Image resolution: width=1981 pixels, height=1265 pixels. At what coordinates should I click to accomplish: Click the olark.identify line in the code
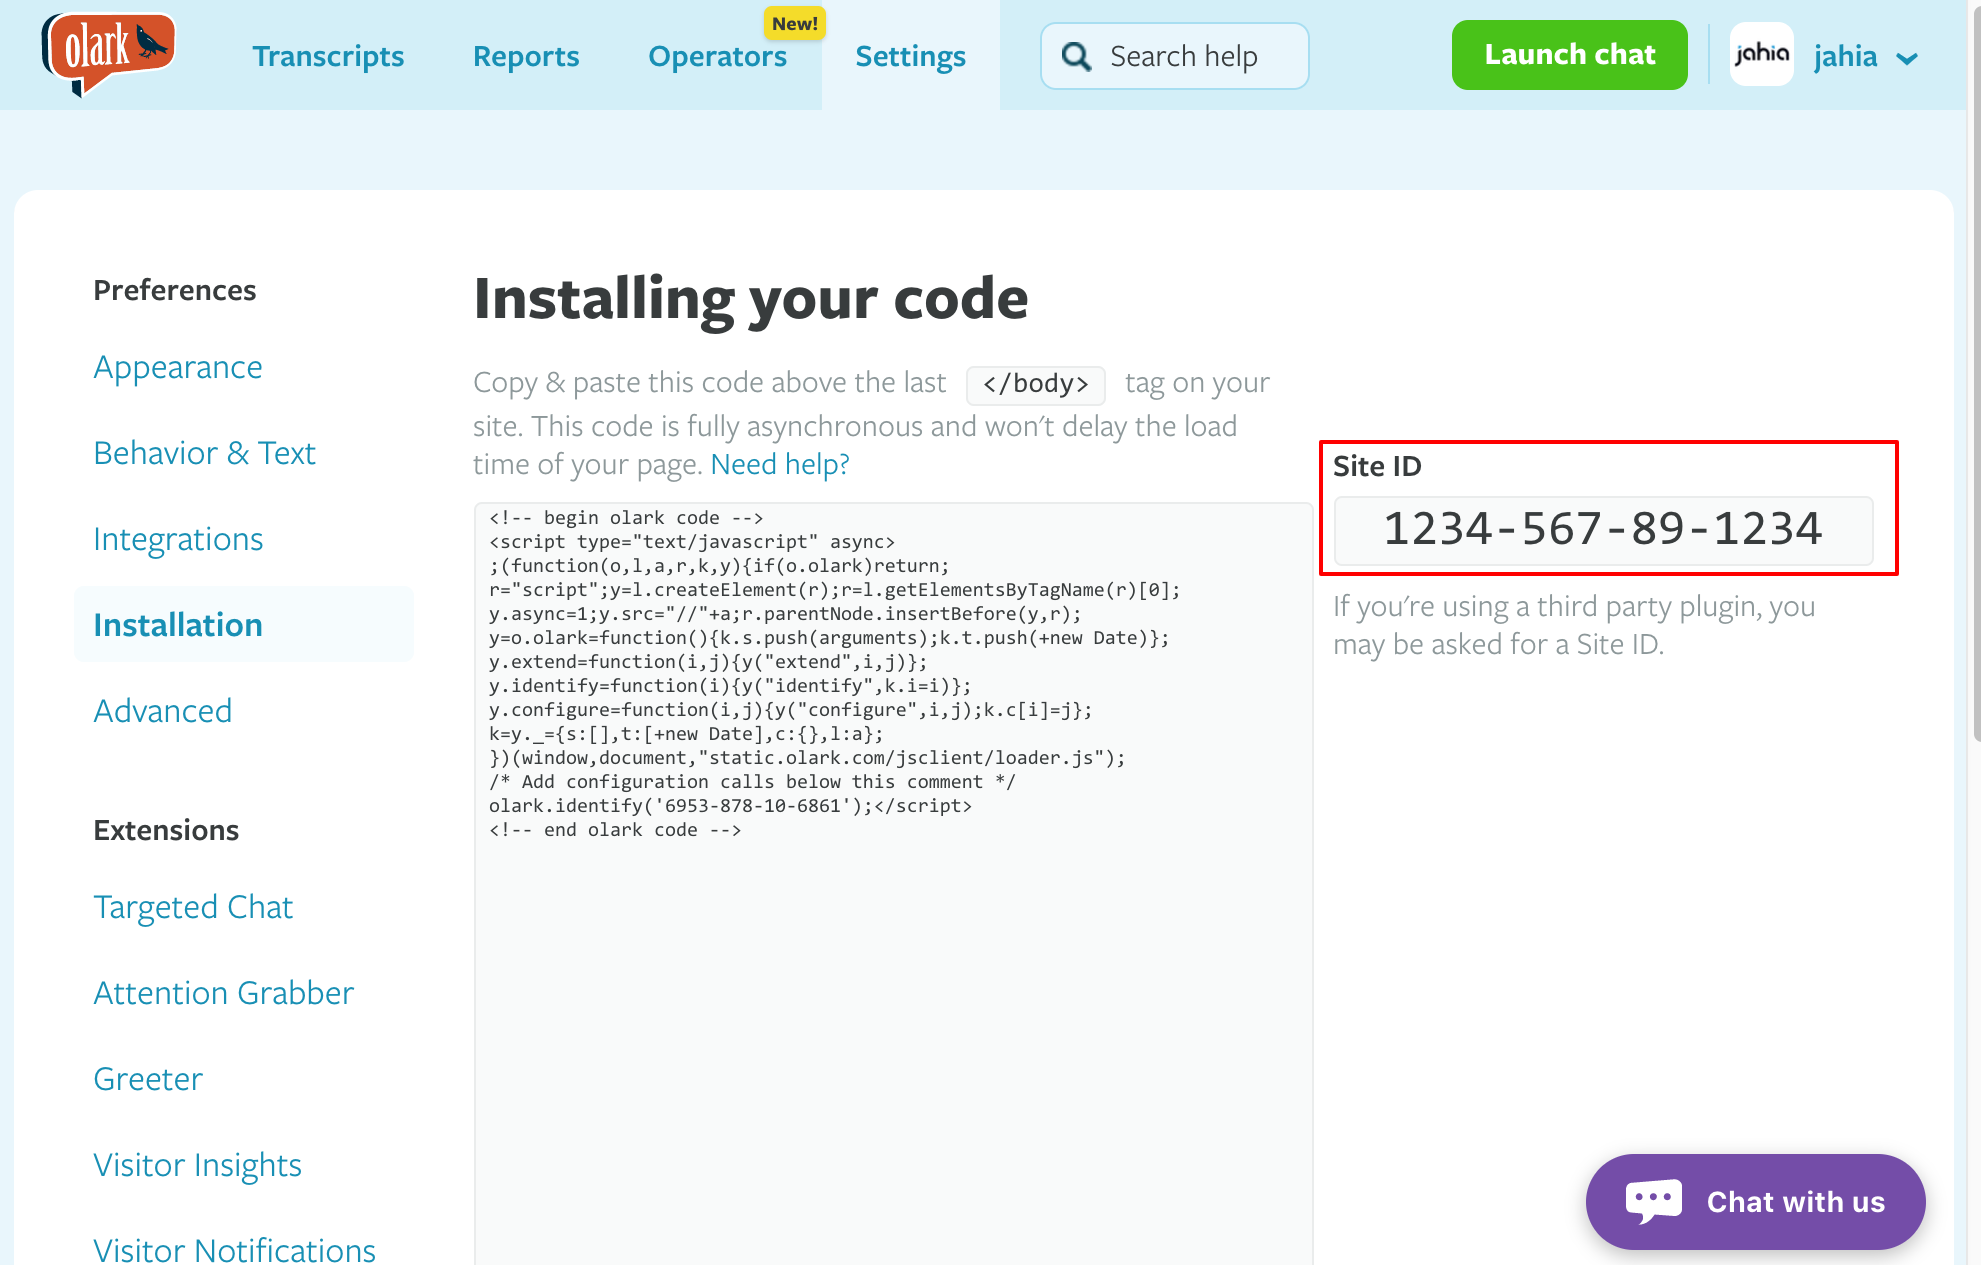[x=730, y=806]
